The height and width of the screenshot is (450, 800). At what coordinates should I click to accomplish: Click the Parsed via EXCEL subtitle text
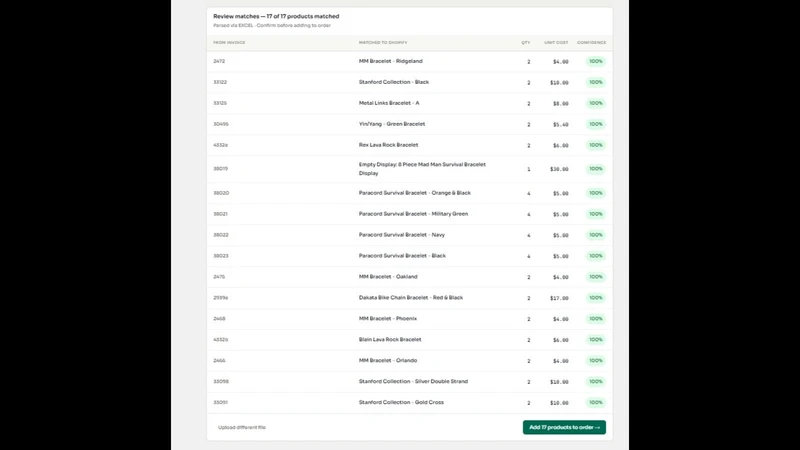272,26
